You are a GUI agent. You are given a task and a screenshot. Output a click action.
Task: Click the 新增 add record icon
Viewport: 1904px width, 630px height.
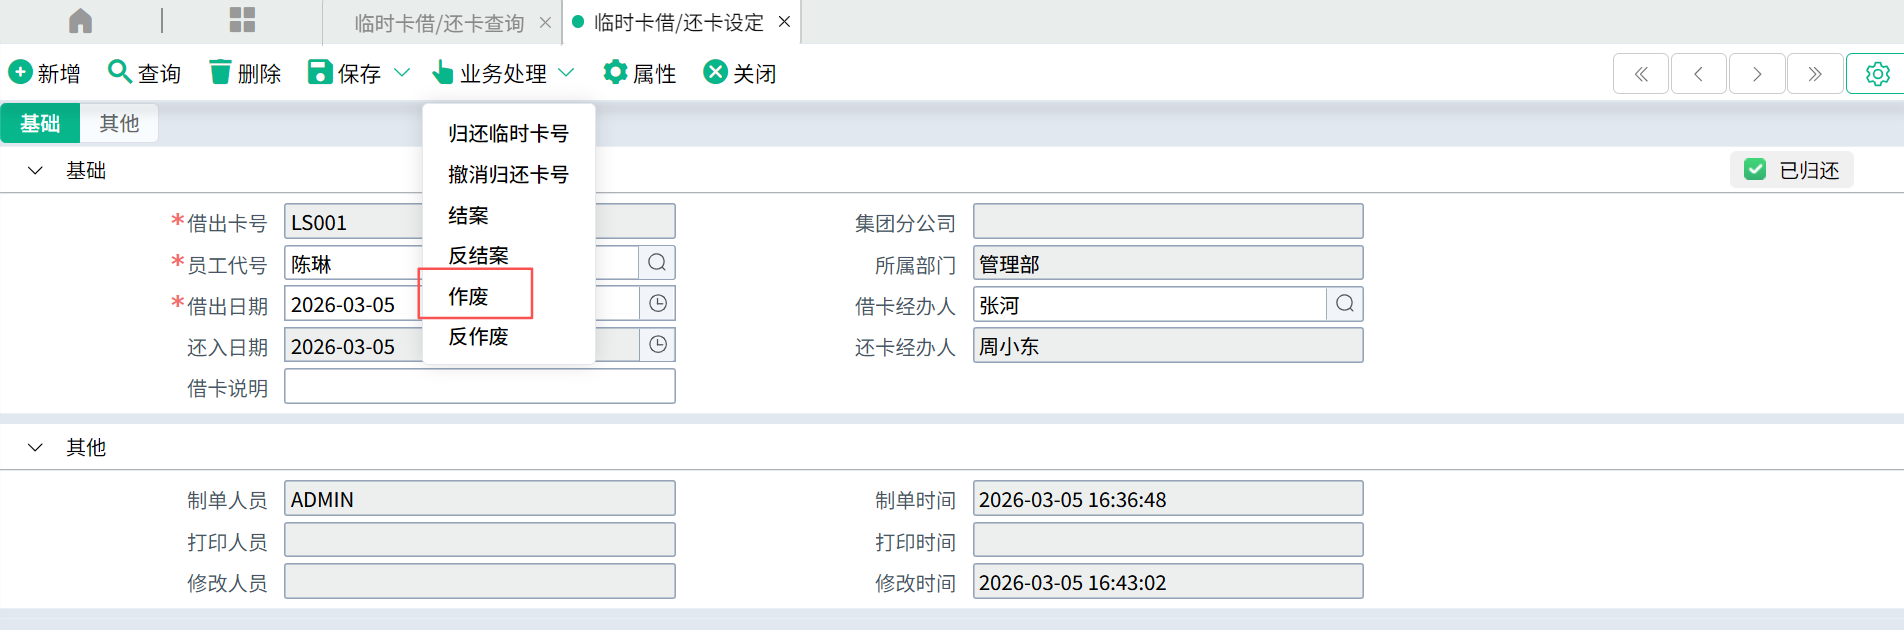click(20, 72)
